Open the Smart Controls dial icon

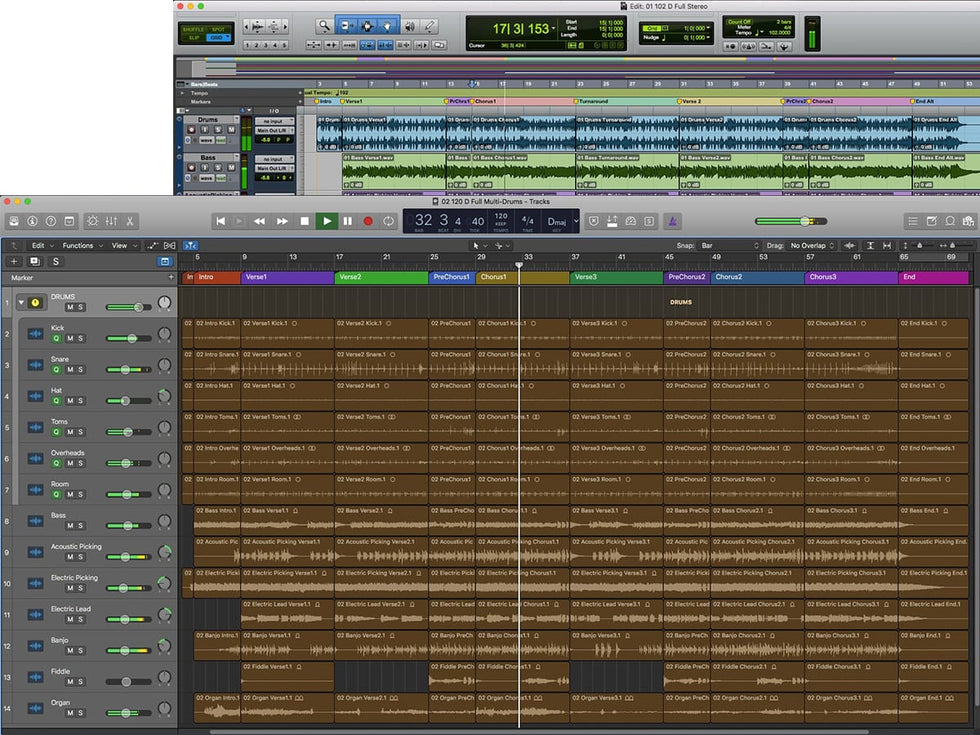click(92, 221)
